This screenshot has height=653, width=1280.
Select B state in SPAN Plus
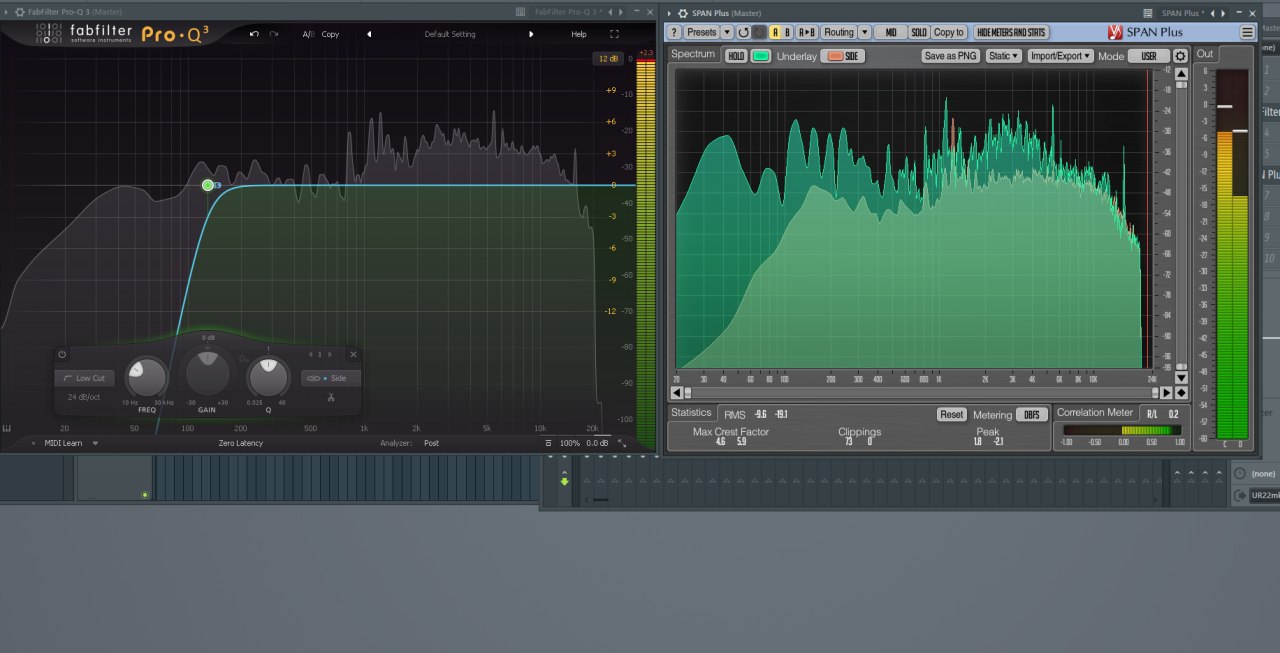tap(787, 32)
